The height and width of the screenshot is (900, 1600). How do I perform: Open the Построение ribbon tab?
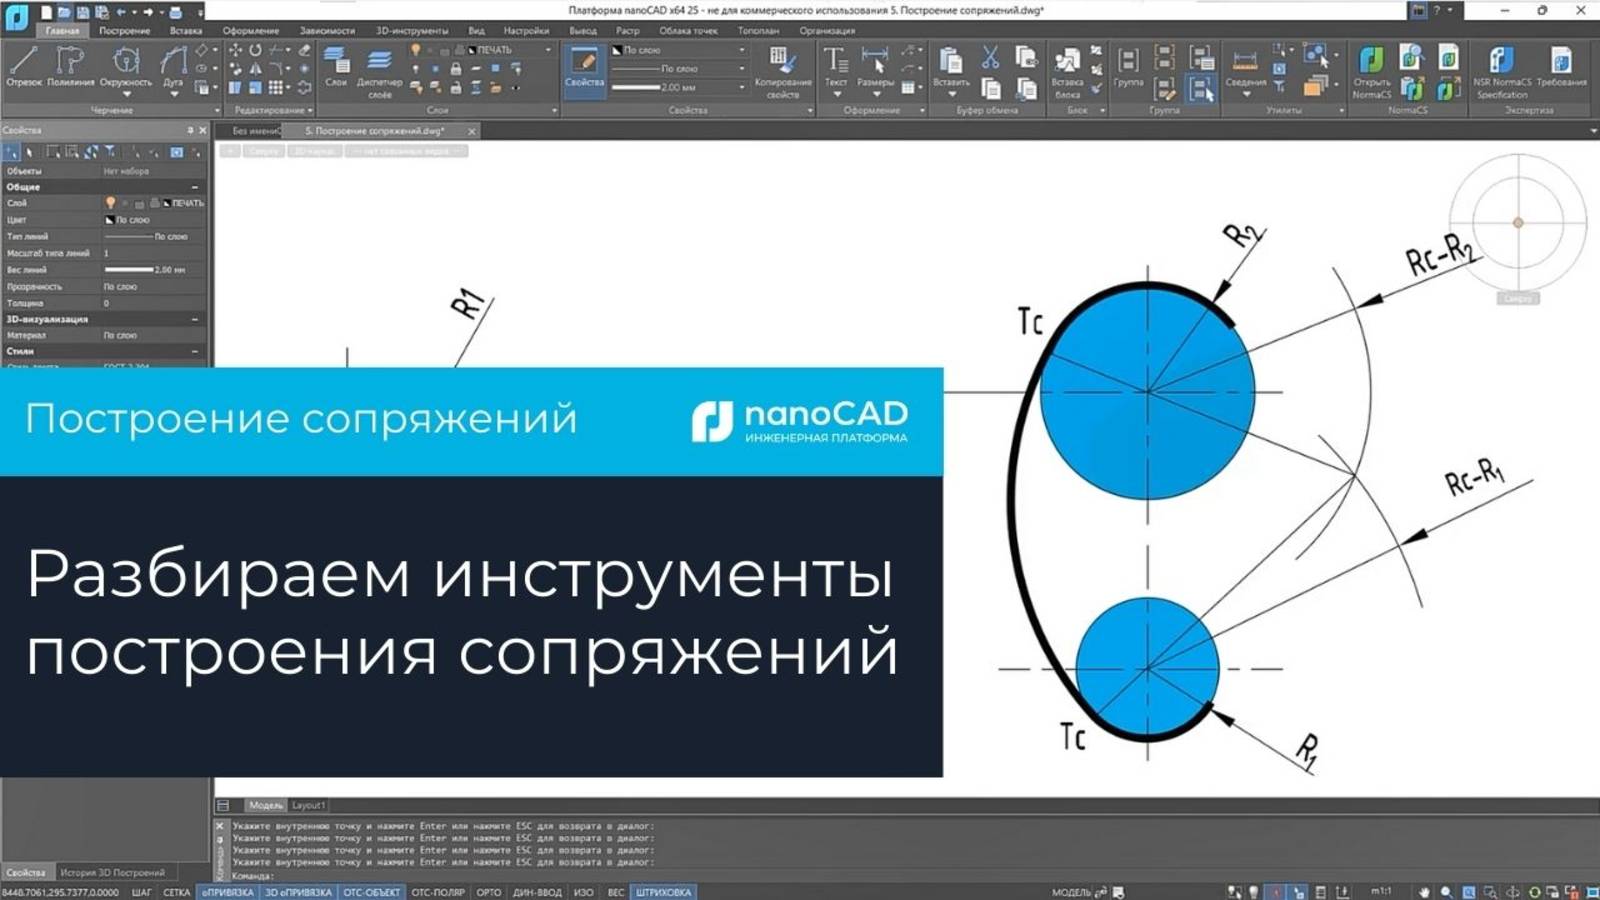pyautogui.click(x=124, y=31)
